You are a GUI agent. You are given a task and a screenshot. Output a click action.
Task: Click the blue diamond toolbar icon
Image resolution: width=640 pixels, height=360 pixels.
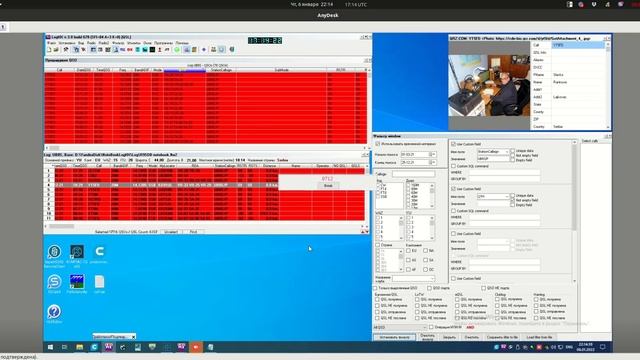pos(204,49)
